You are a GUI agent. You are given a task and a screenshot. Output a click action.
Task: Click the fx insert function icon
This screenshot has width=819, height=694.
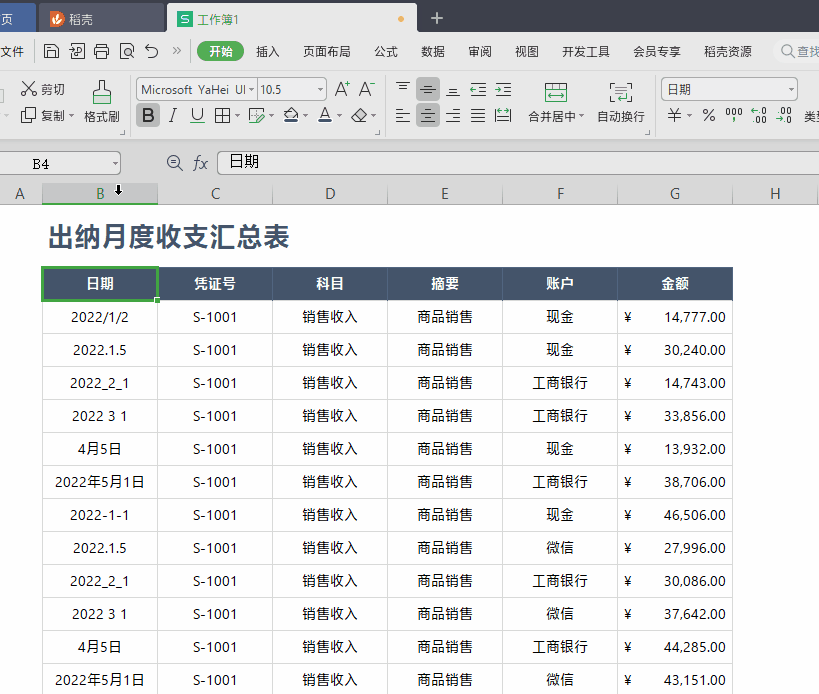click(x=200, y=163)
